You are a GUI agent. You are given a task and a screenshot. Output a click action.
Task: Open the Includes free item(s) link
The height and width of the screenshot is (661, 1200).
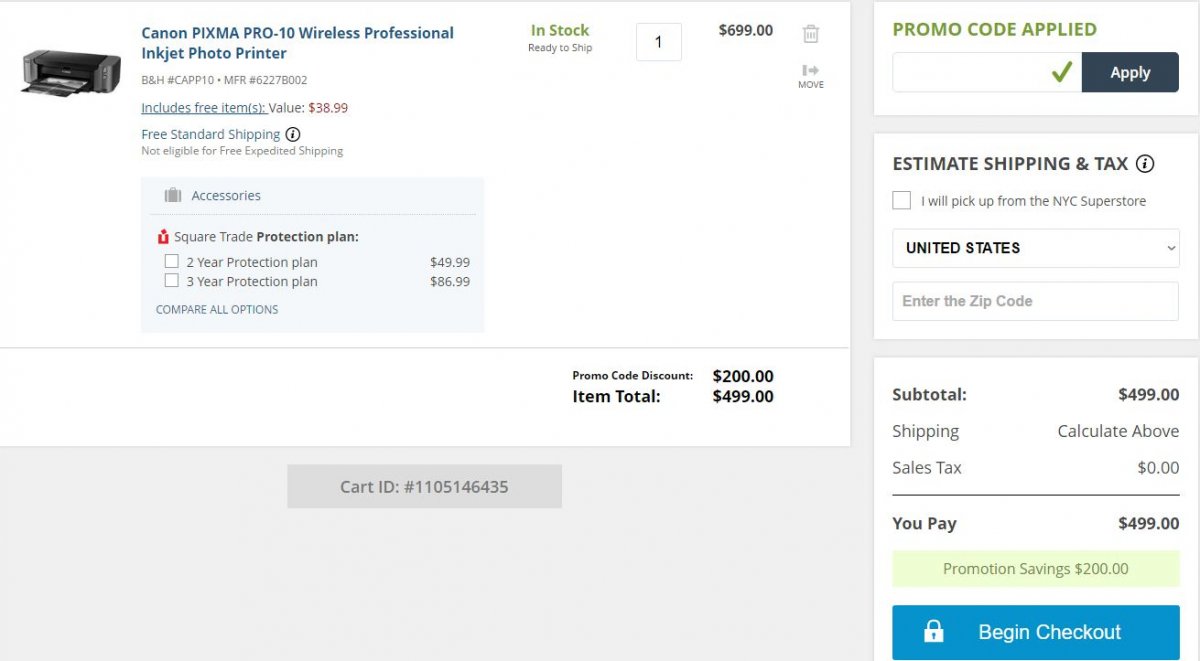[203, 108]
